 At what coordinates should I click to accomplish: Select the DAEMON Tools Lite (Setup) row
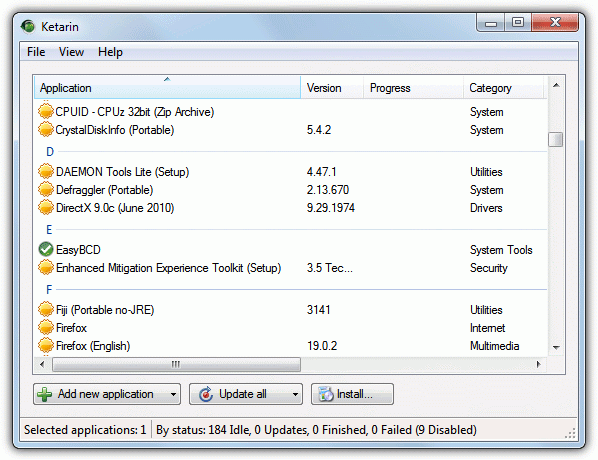[x=291, y=172]
